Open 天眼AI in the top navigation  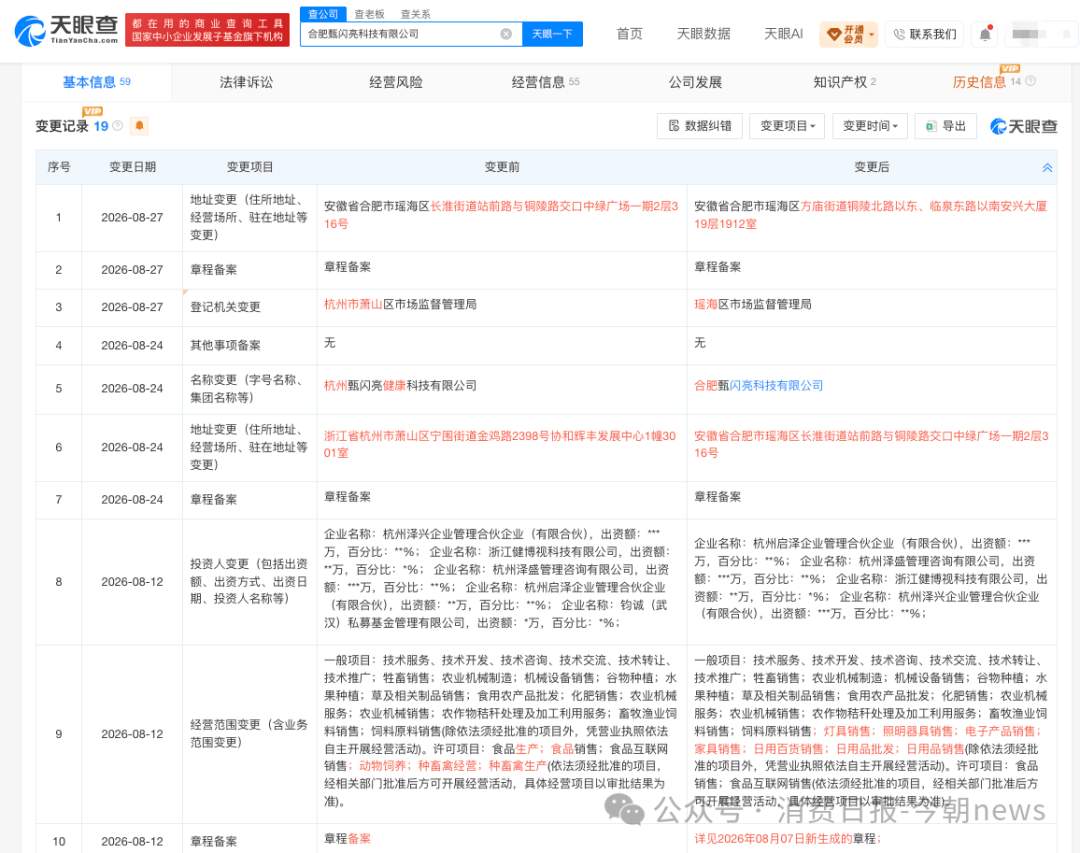pyautogui.click(x=783, y=34)
